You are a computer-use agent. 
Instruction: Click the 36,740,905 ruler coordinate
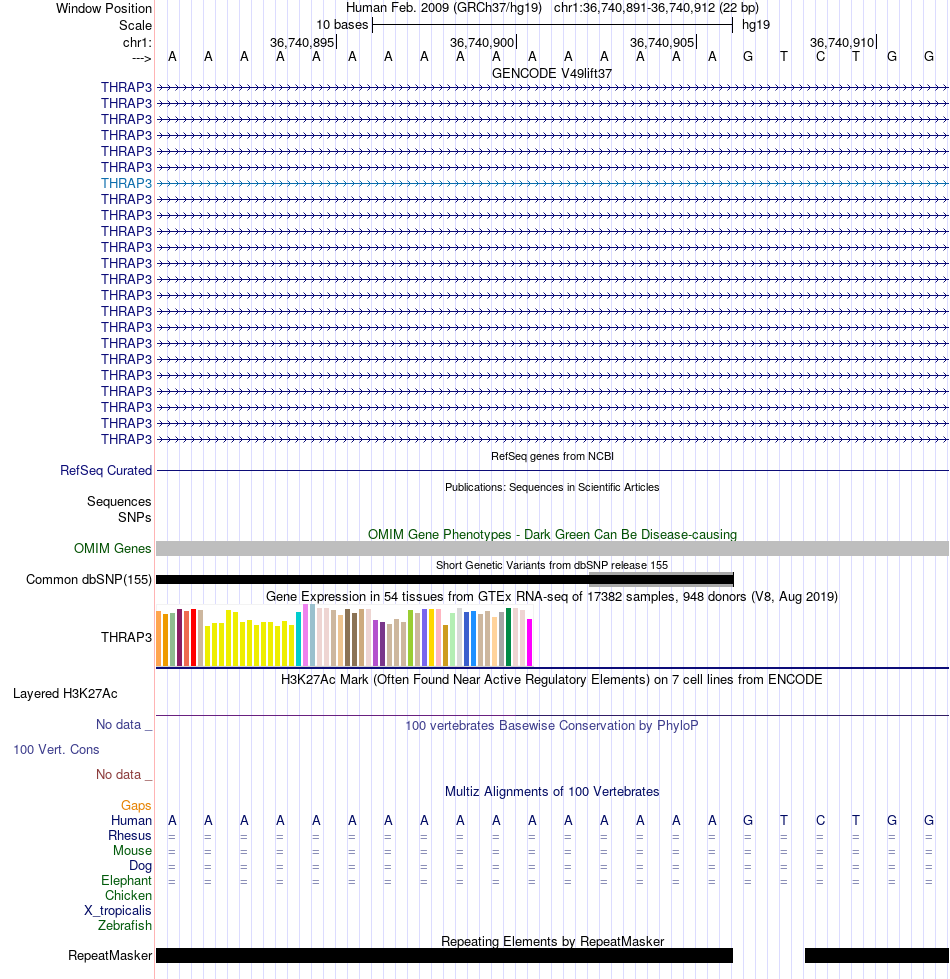[662, 42]
